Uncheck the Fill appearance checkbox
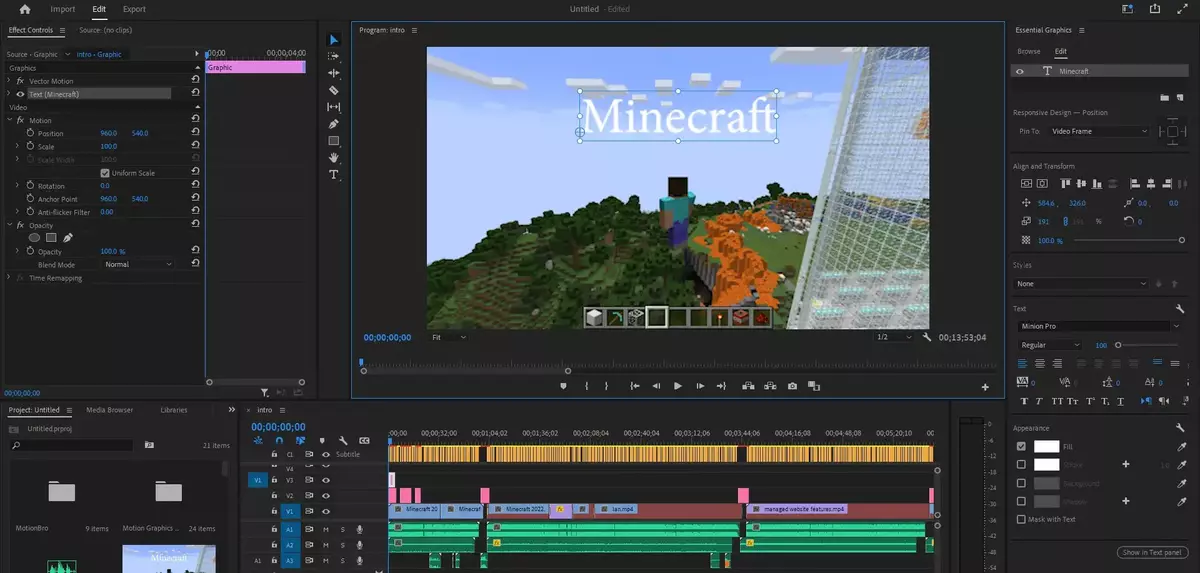This screenshot has height=573, width=1200. coord(1021,447)
